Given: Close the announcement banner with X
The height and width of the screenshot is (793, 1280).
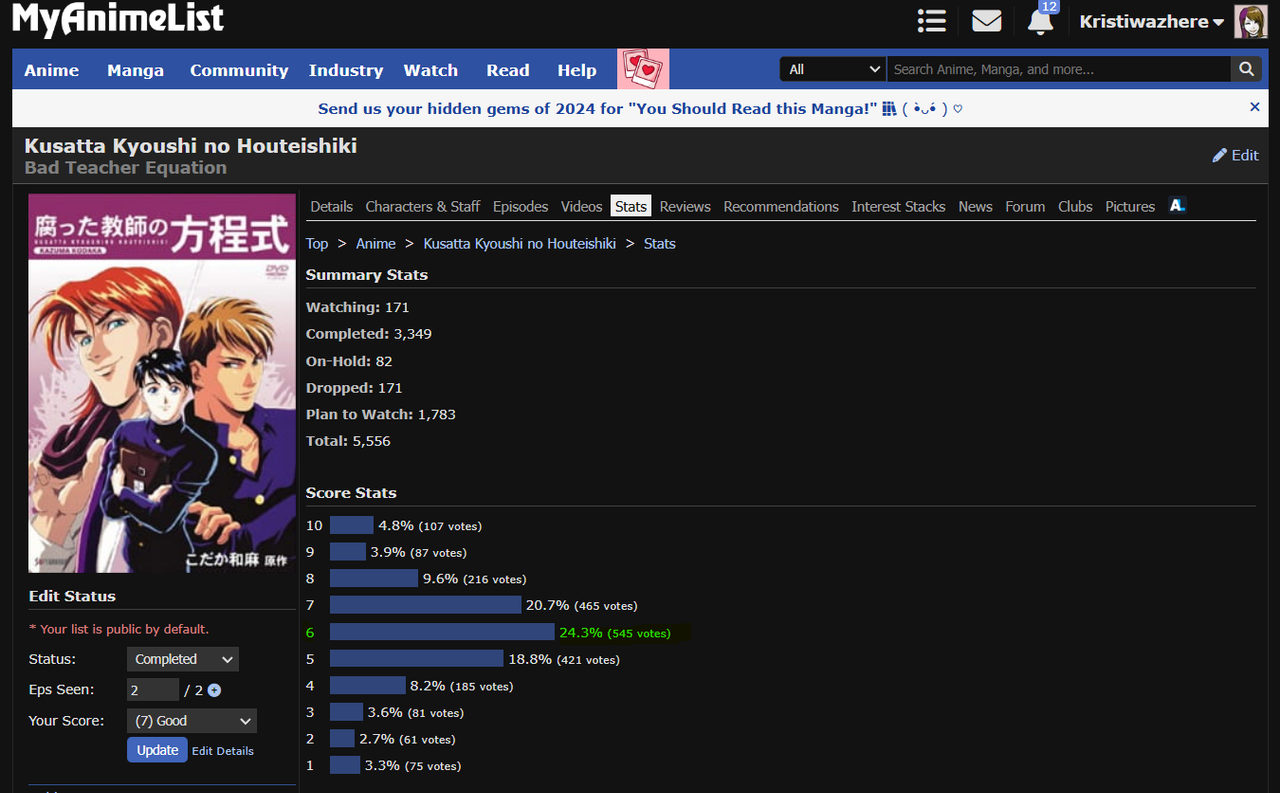Looking at the screenshot, I should click(1255, 107).
